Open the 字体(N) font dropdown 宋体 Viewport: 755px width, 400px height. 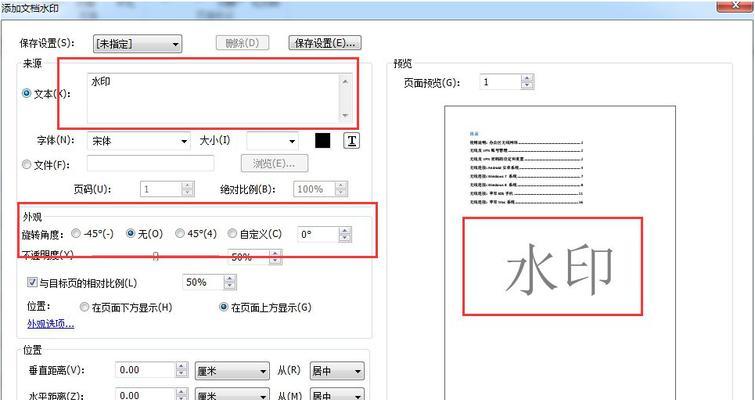(x=139, y=141)
